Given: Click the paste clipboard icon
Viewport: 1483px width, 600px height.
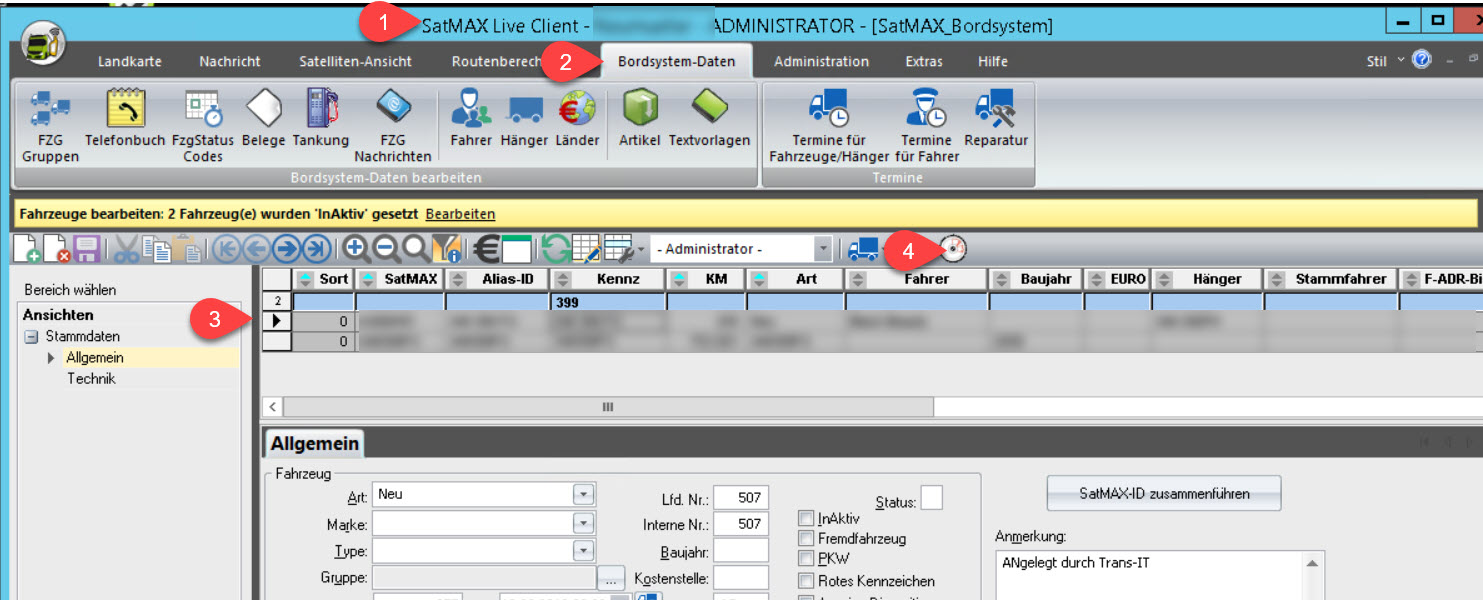Looking at the screenshot, I should coord(185,249).
